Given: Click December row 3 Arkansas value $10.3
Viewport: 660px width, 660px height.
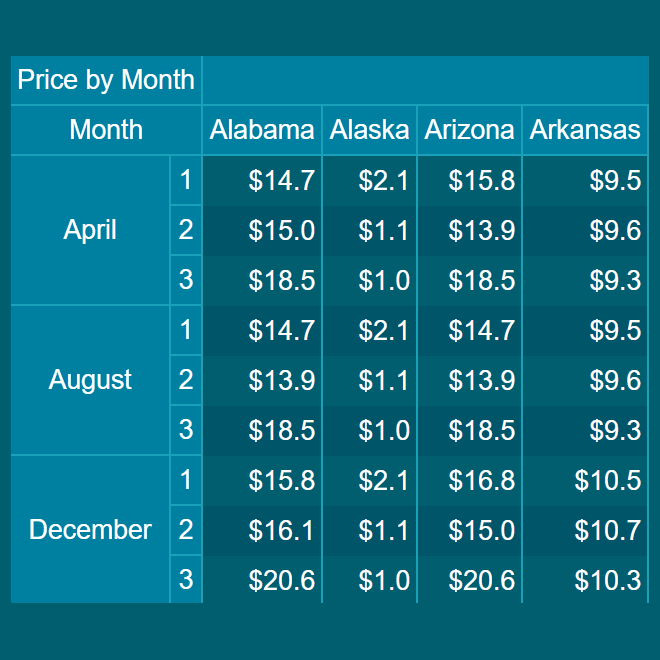Looking at the screenshot, I should pyautogui.click(x=585, y=580).
